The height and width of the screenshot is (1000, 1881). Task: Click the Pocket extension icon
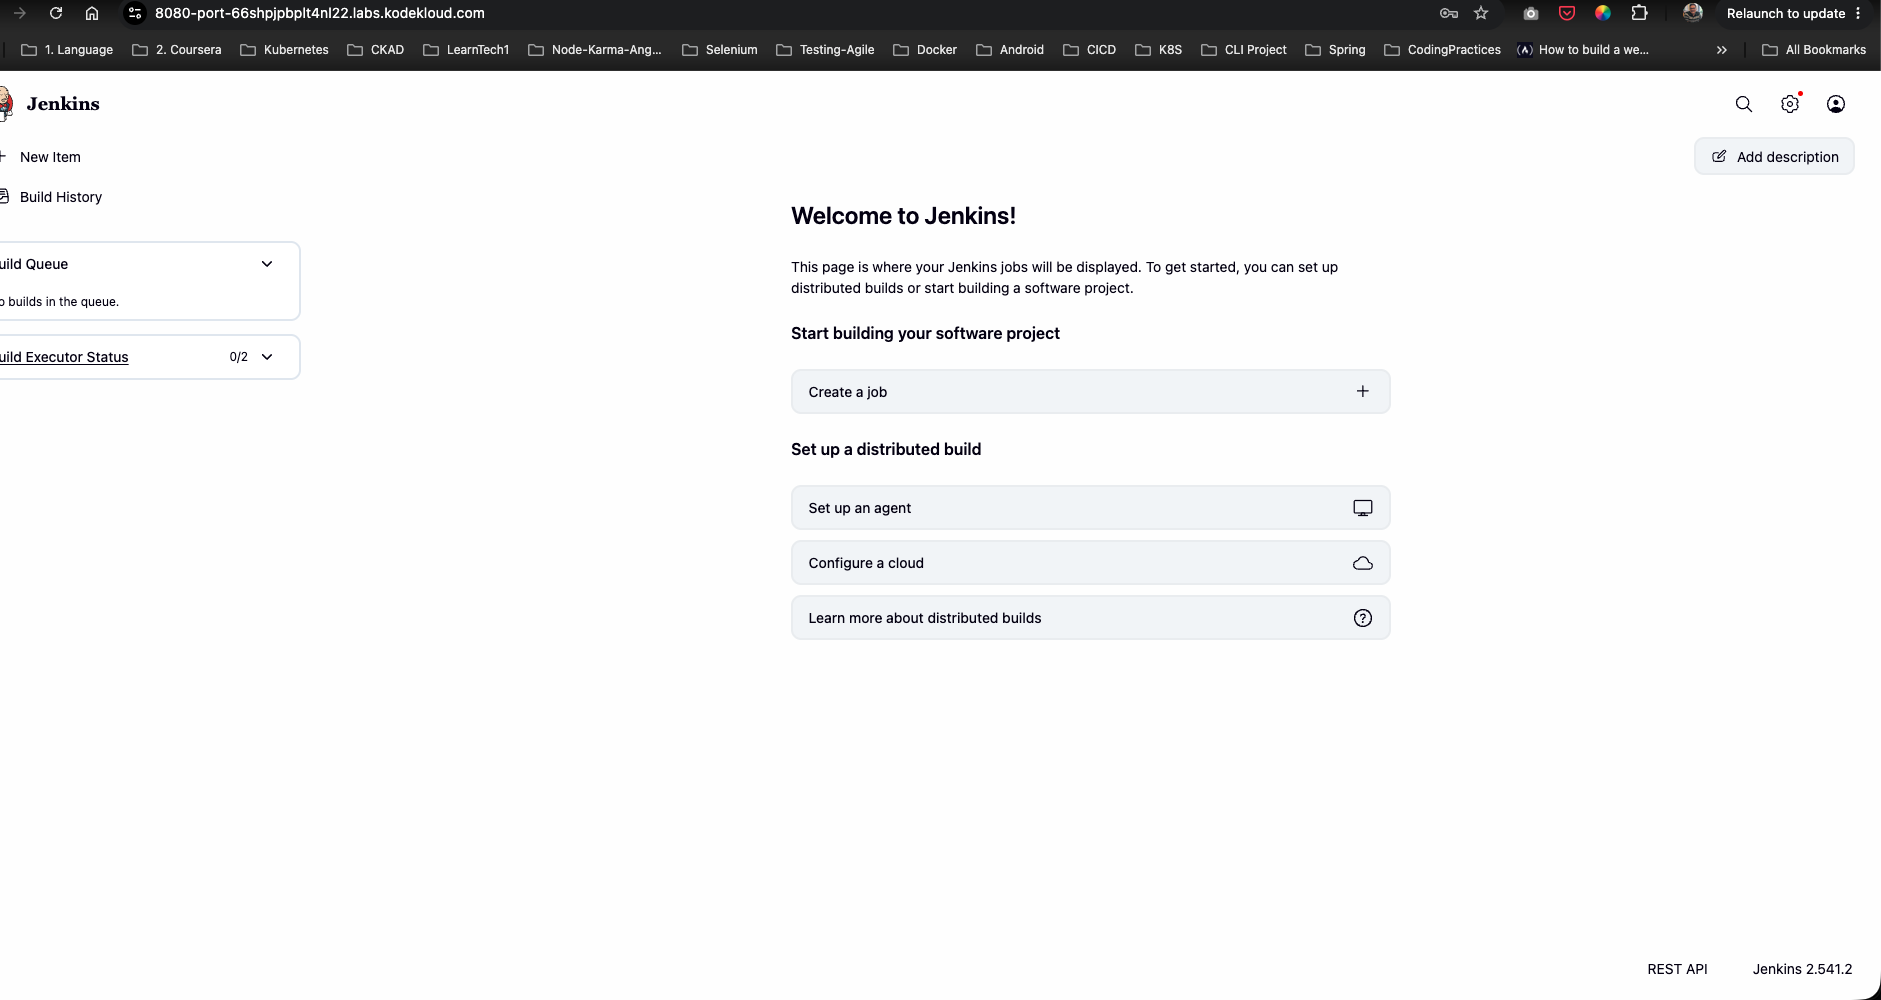pyautogui.click(x=1567, y=13)
